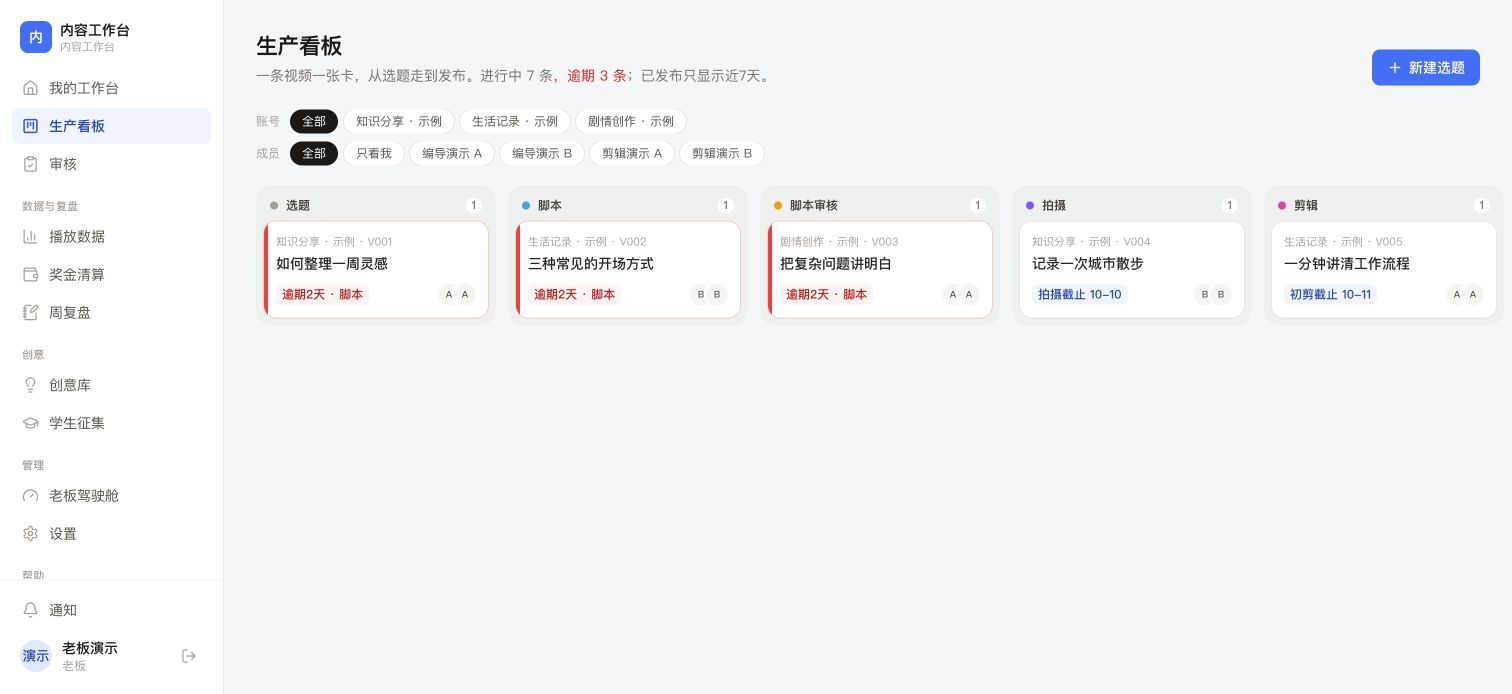Click 初剪截止 10–11 tag
Viewport: 1512px width, 694px height.
point(1330,295)
